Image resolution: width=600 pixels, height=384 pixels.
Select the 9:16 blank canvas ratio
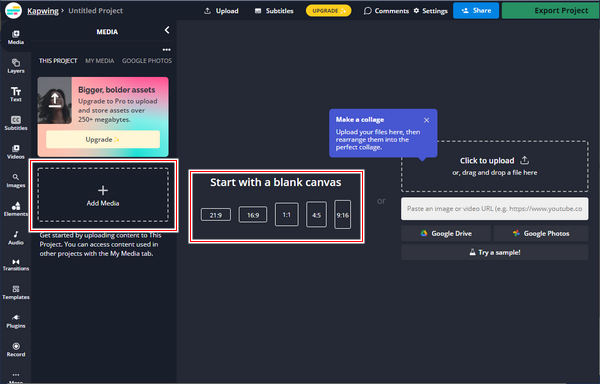tap(342, 215)
